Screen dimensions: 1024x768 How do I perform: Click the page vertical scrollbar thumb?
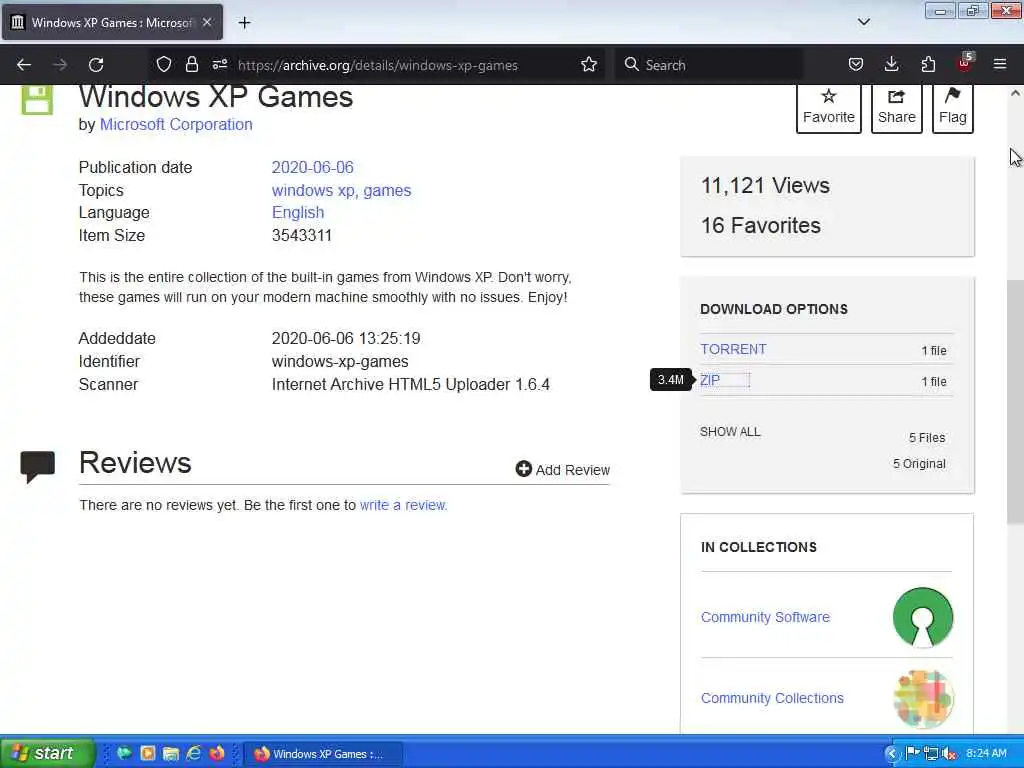pos(1015,402)
